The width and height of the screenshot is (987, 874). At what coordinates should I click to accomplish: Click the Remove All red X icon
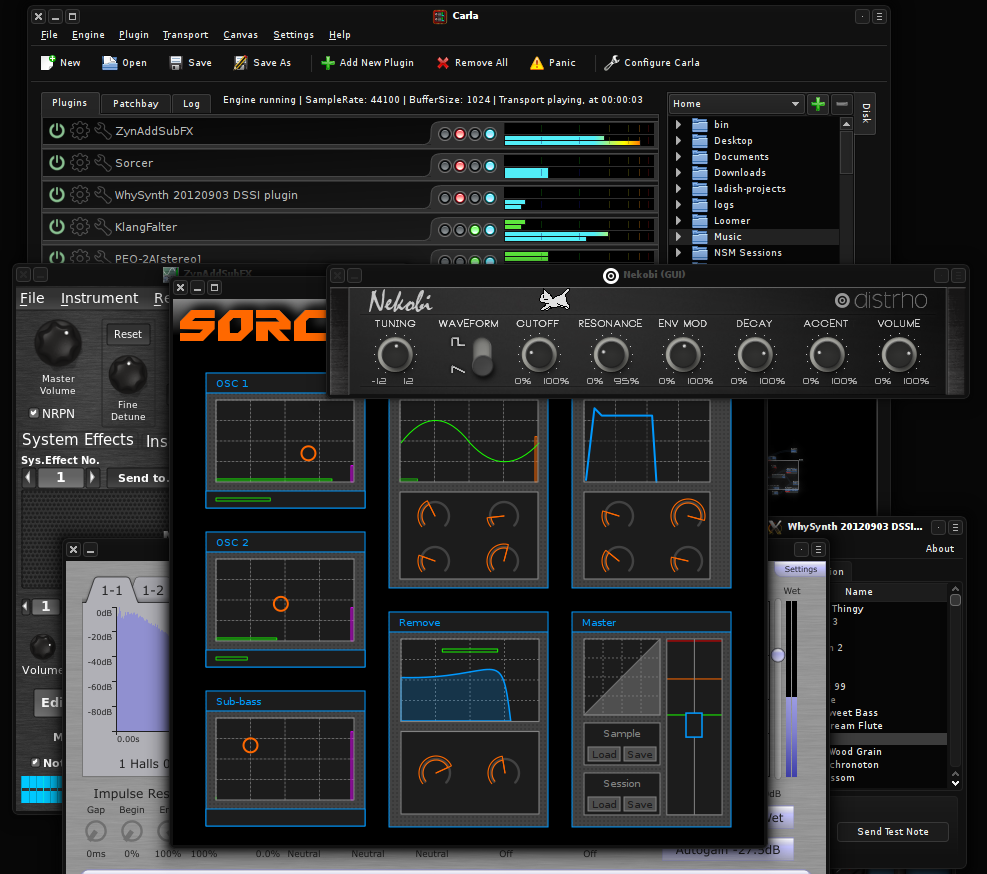click(443, 63)
